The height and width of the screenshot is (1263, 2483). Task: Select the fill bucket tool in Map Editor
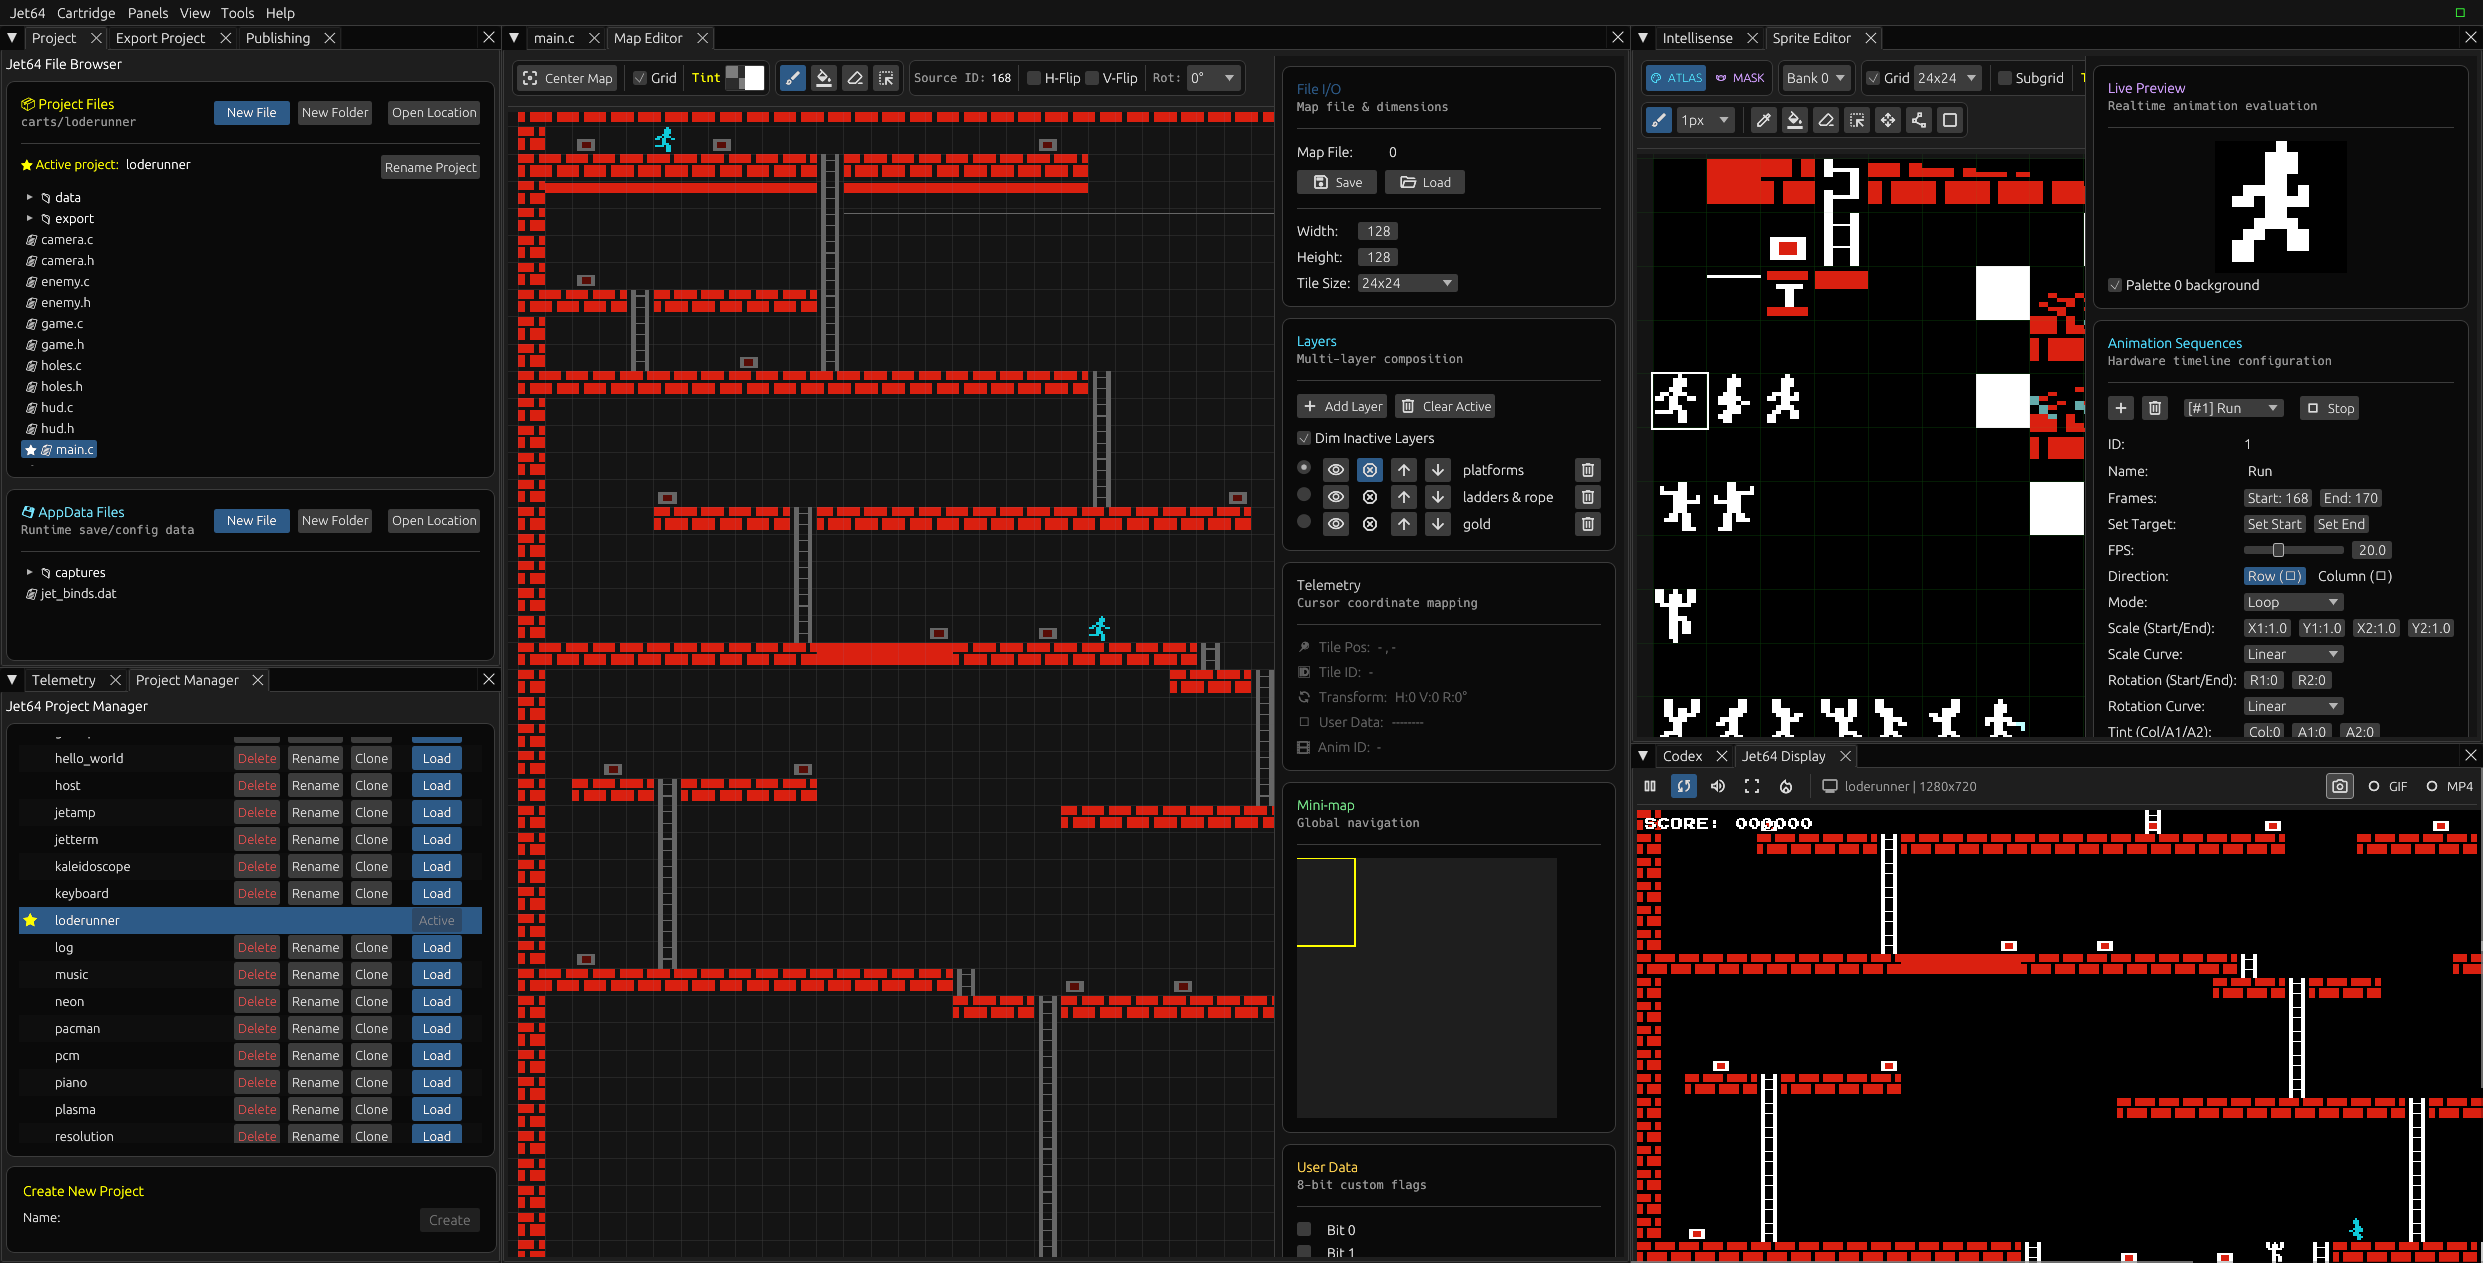(x=823, y=78)
